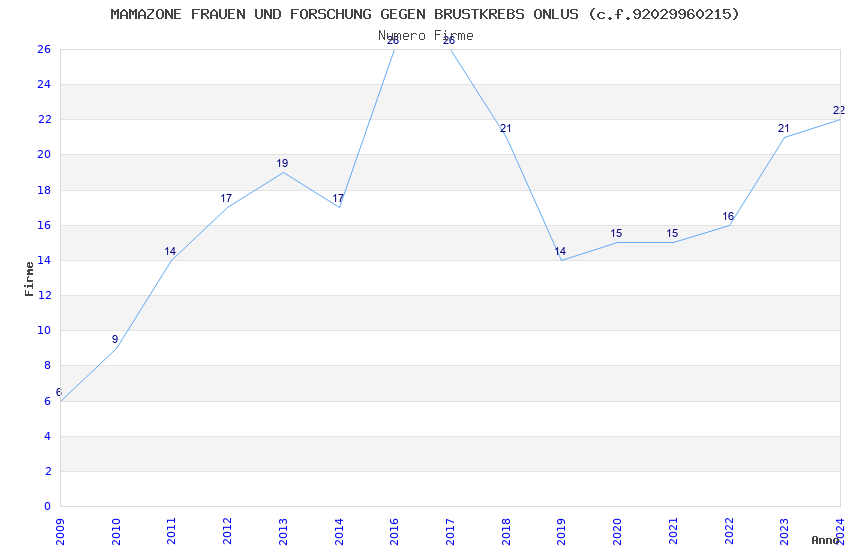
Task: Select y-axis tick label 26
Action: (x=44, y=49)
